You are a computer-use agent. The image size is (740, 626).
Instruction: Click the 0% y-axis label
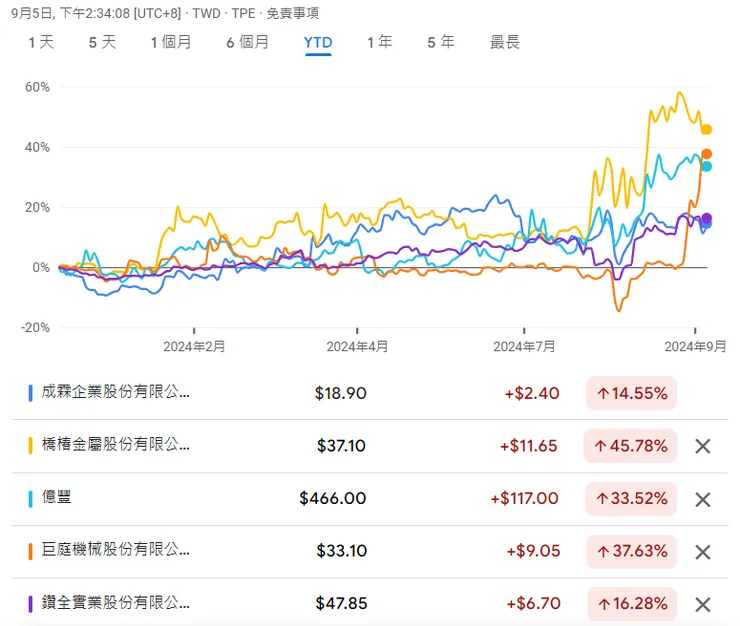[41, 268]
